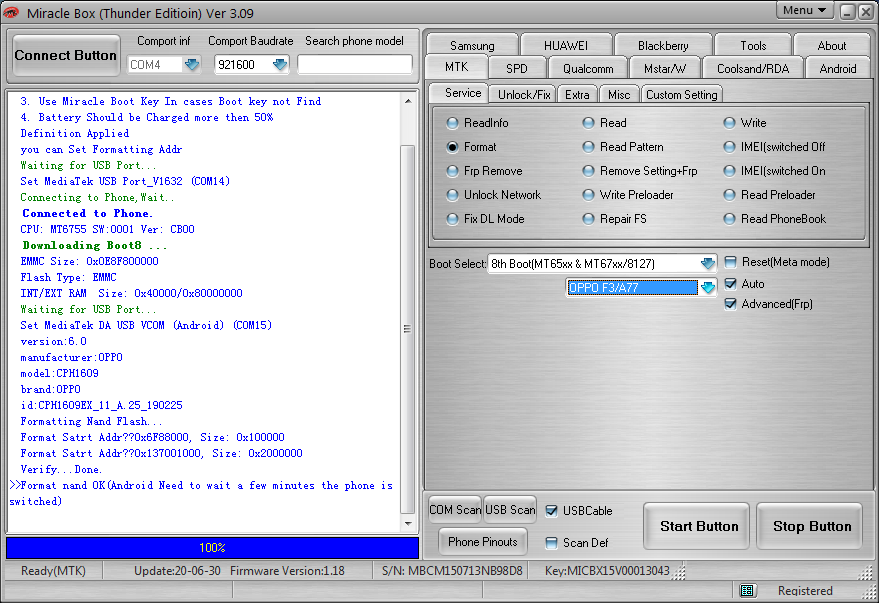This screenshot has width=879, height=603.
Task: Click the USB Scan button
Action: click(x=510, y=509)
